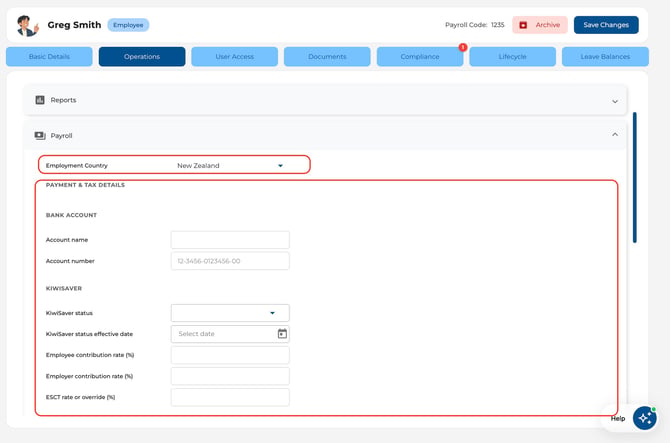Image resolution: width=670 pixels, height=443 pixels.
Task: Open the KiwiSaver status dropdown
Action: coord(230,313)
